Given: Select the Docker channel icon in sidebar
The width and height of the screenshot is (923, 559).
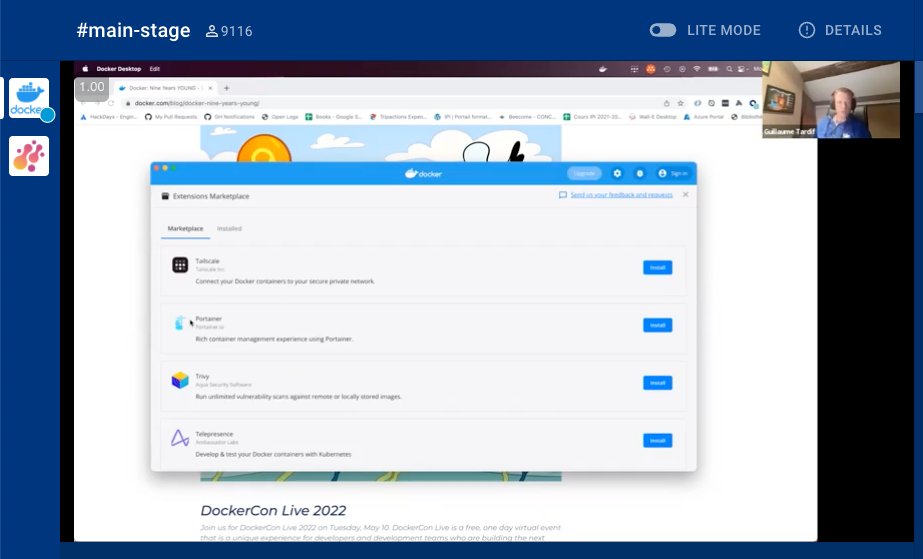Looking at the screenshot, I should click(29, 98).
